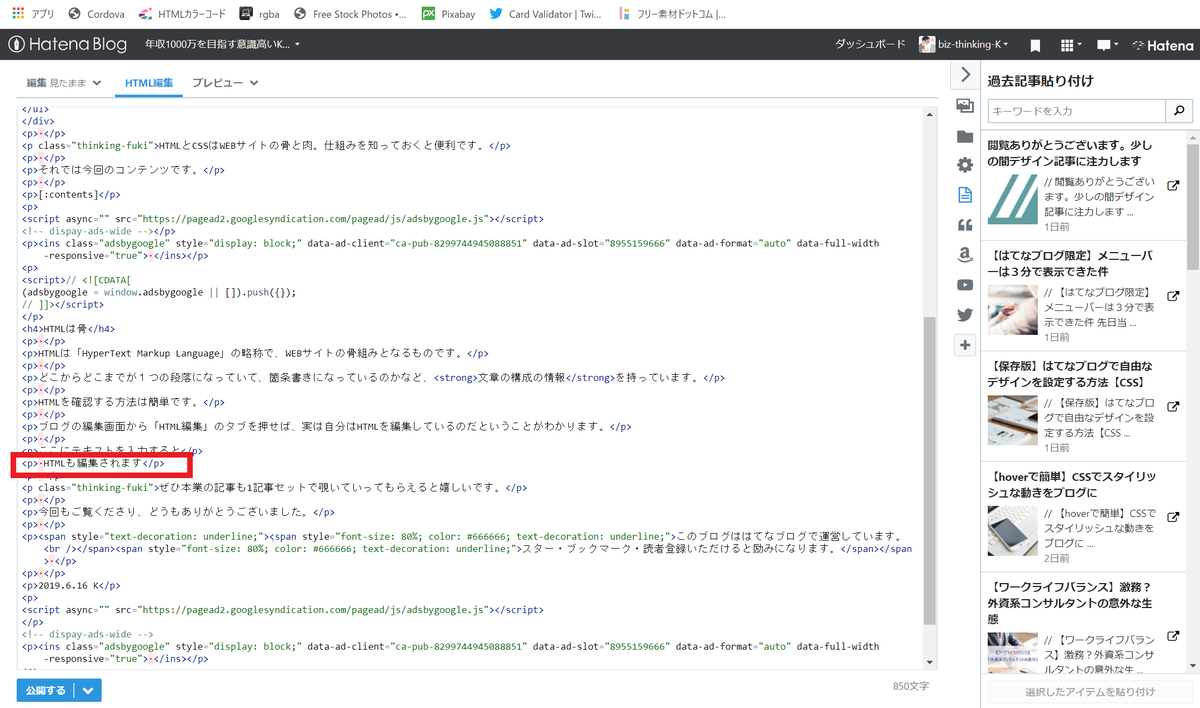Expand the 見たまま editing mode chevron
Screen dimensions: 1200x708
pos(97,83)
